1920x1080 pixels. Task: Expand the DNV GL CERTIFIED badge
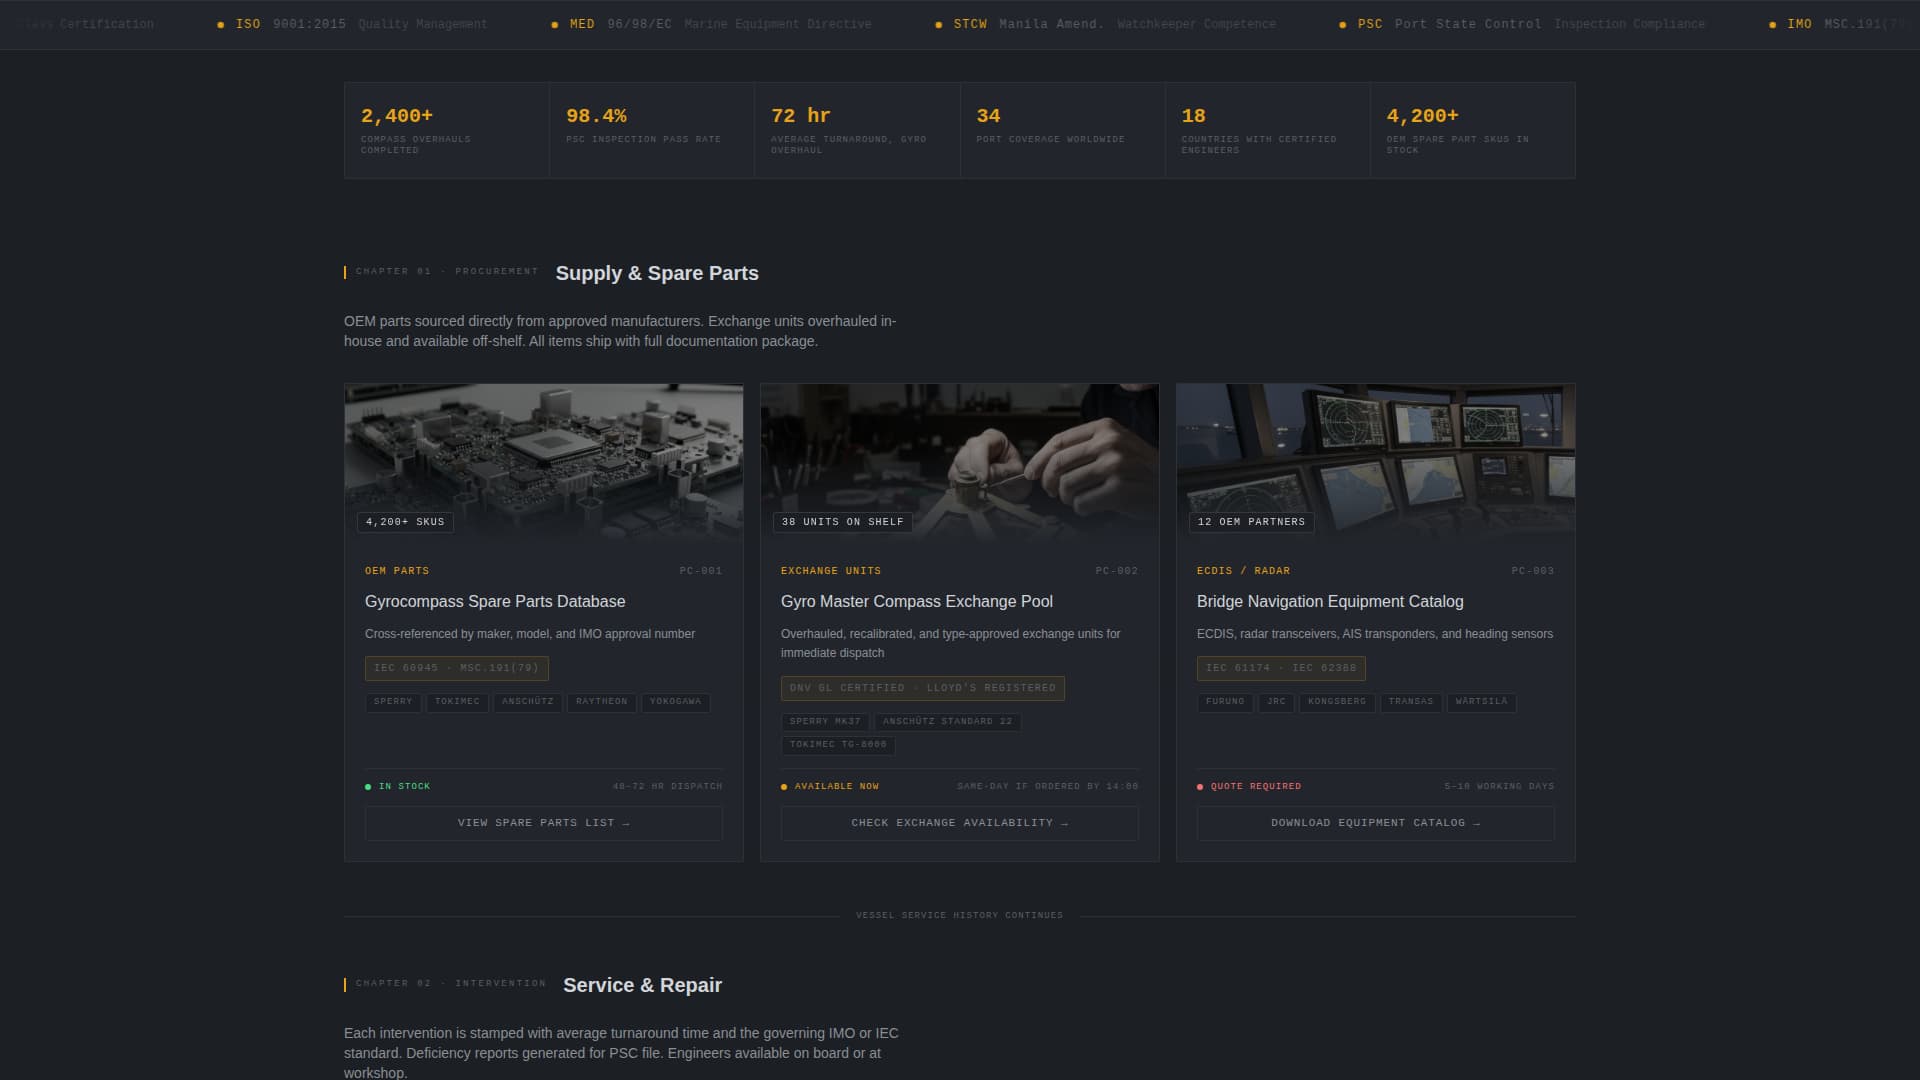click(922, 688)
